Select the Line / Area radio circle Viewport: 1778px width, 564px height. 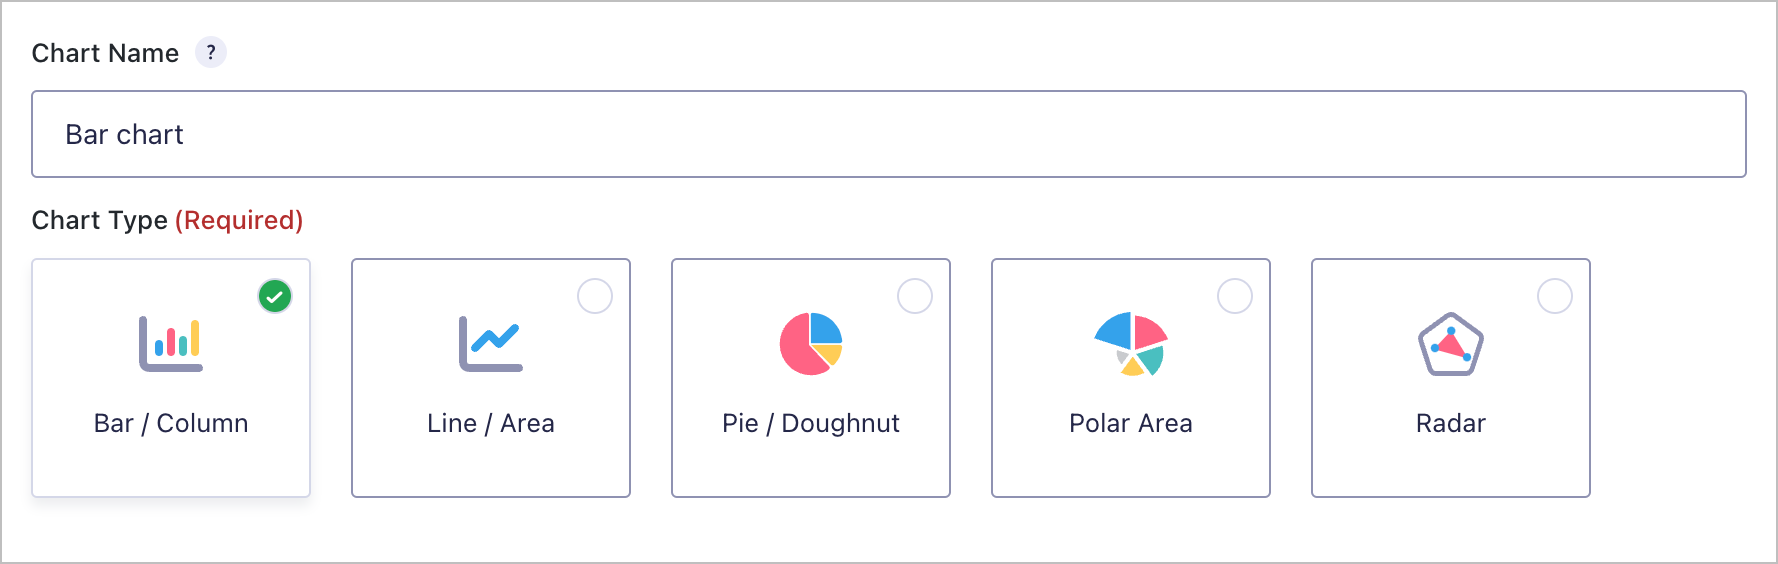(x=595, y=296)
